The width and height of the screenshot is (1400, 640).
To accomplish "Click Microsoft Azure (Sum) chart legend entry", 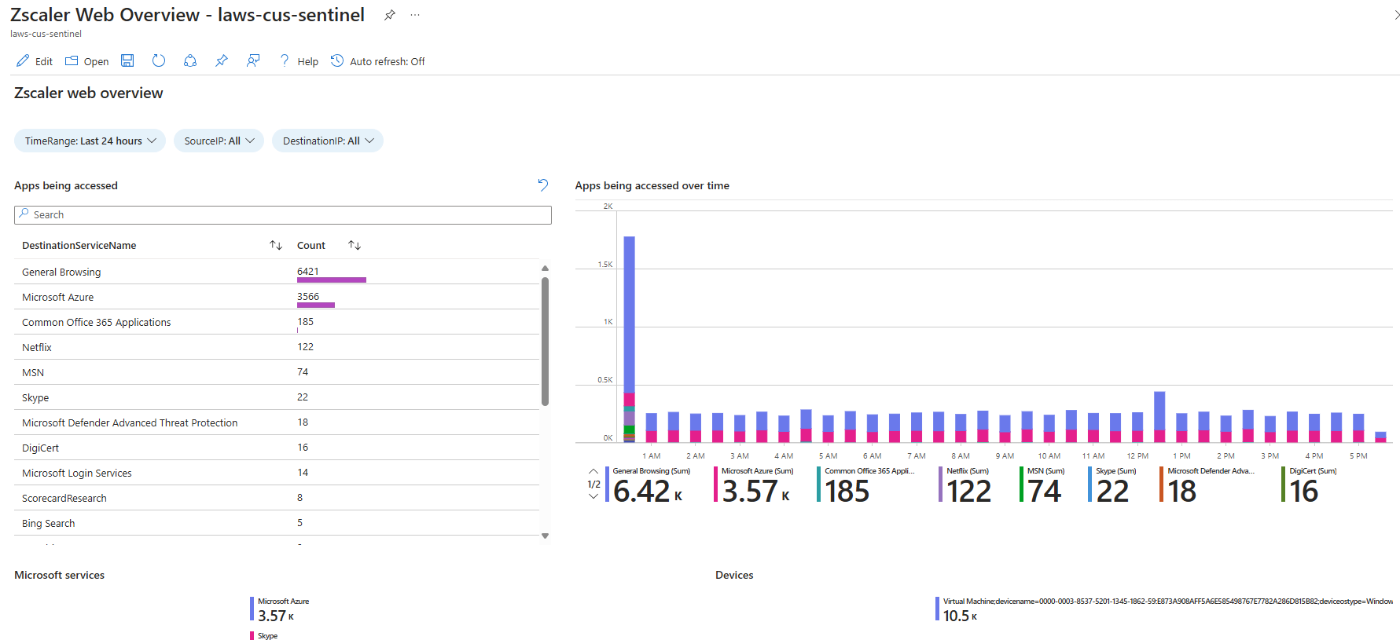I will click(x=756, y=485).
